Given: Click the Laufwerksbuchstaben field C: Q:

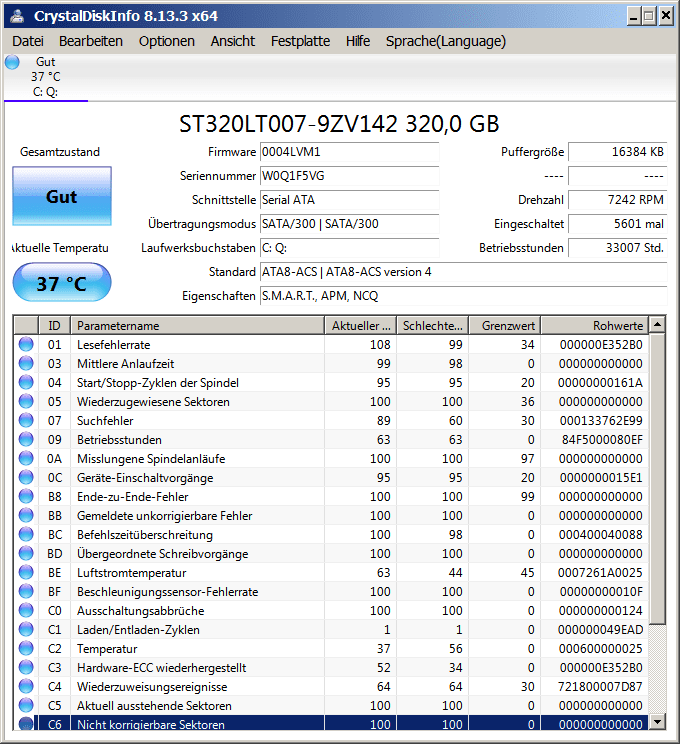Looking at the screenshot, I should pos(349,248).
